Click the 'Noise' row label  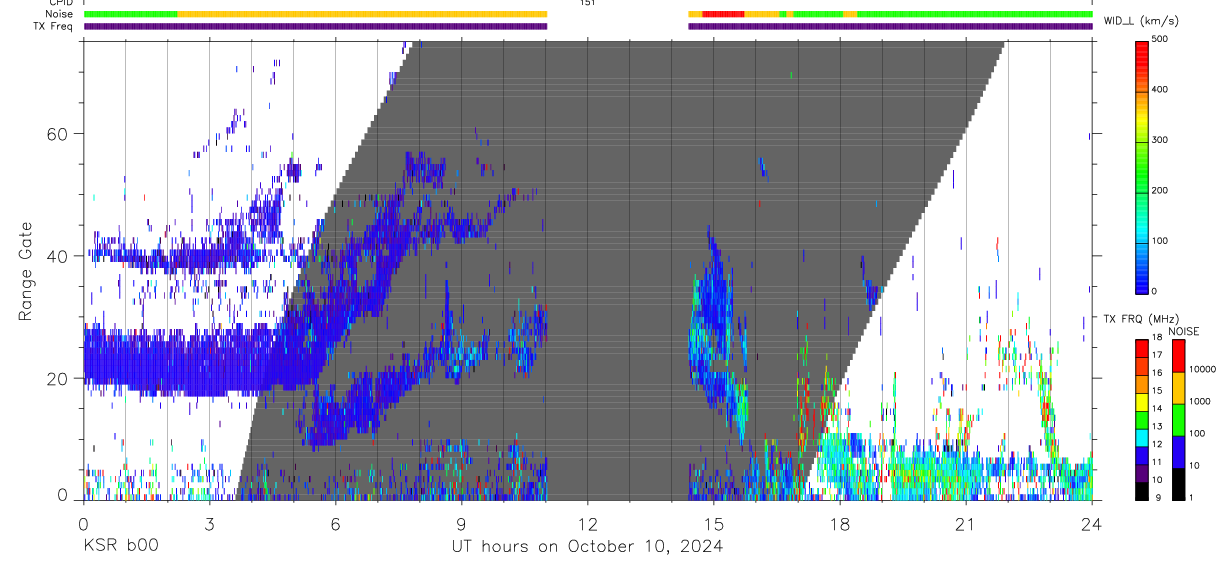(x=59, y=14)
